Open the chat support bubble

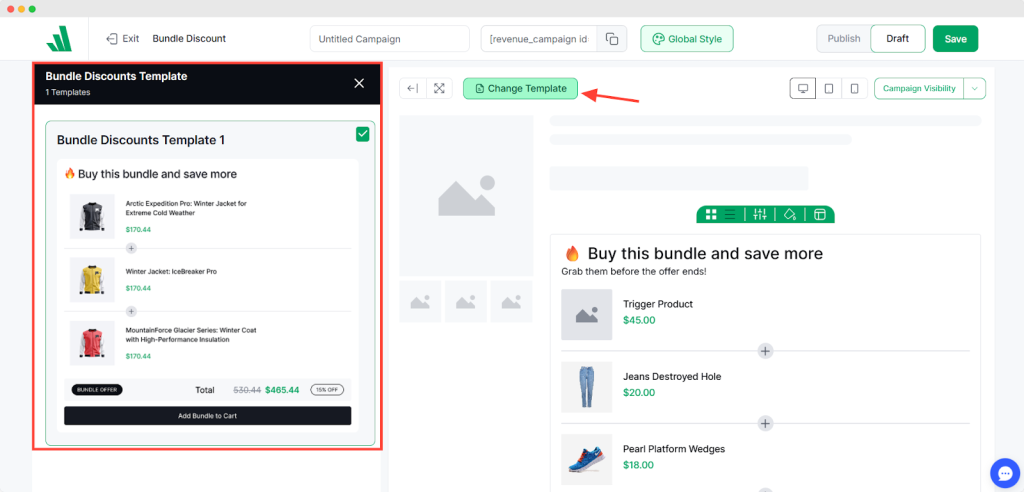pyautogui.click(x=1002, y=471)
